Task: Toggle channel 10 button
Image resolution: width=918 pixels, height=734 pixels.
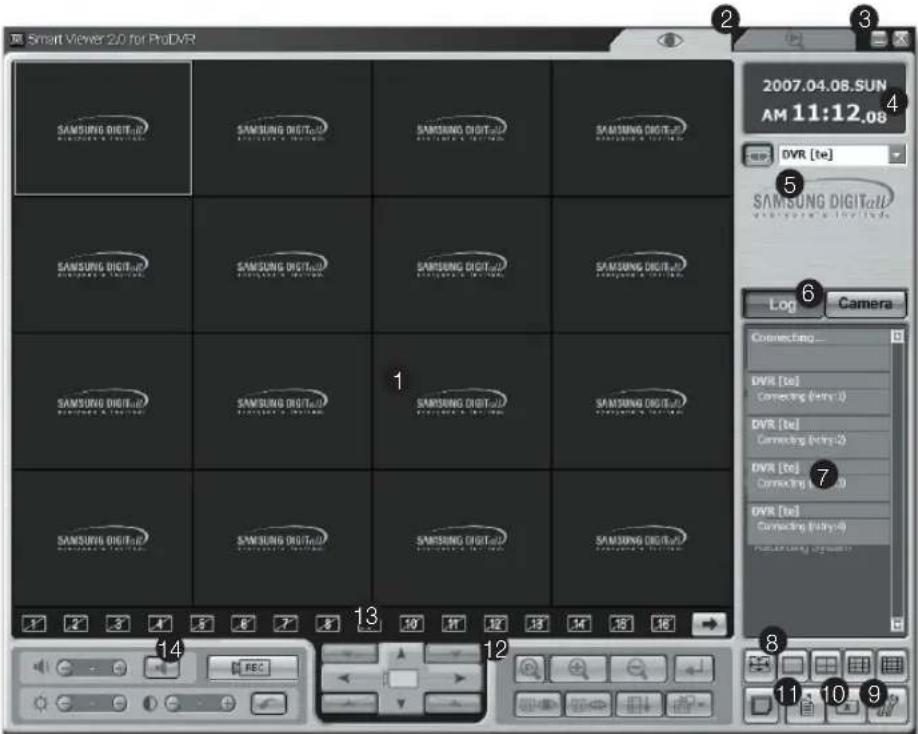Action: 412,624
